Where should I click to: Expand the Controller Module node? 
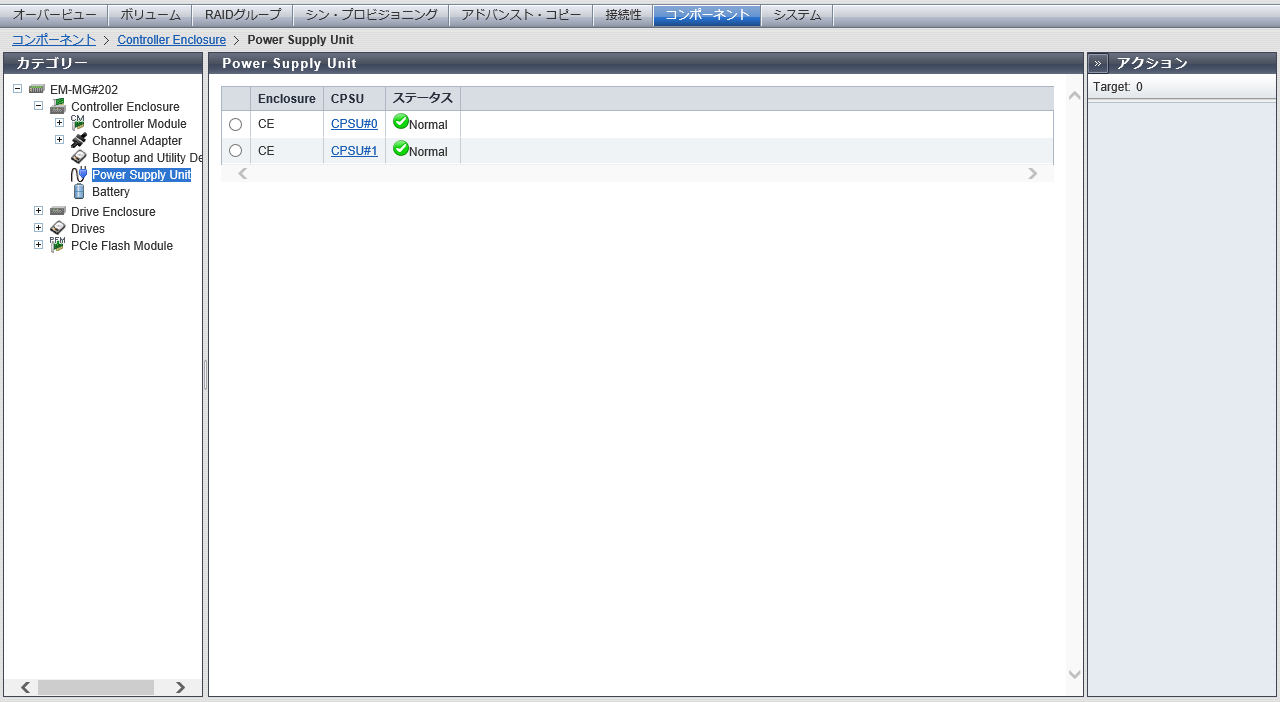tap(60, 123)
